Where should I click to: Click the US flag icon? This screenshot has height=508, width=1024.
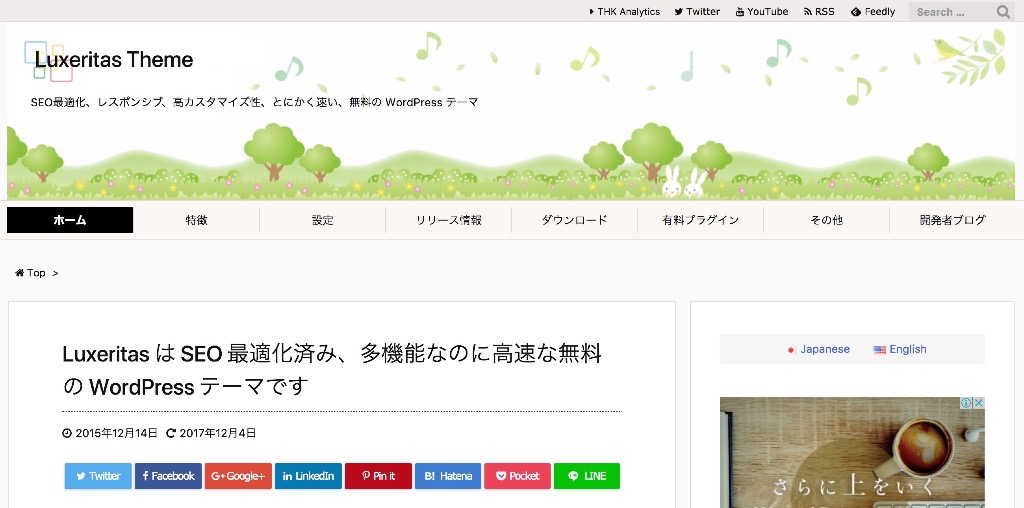(x=880, y=350)
